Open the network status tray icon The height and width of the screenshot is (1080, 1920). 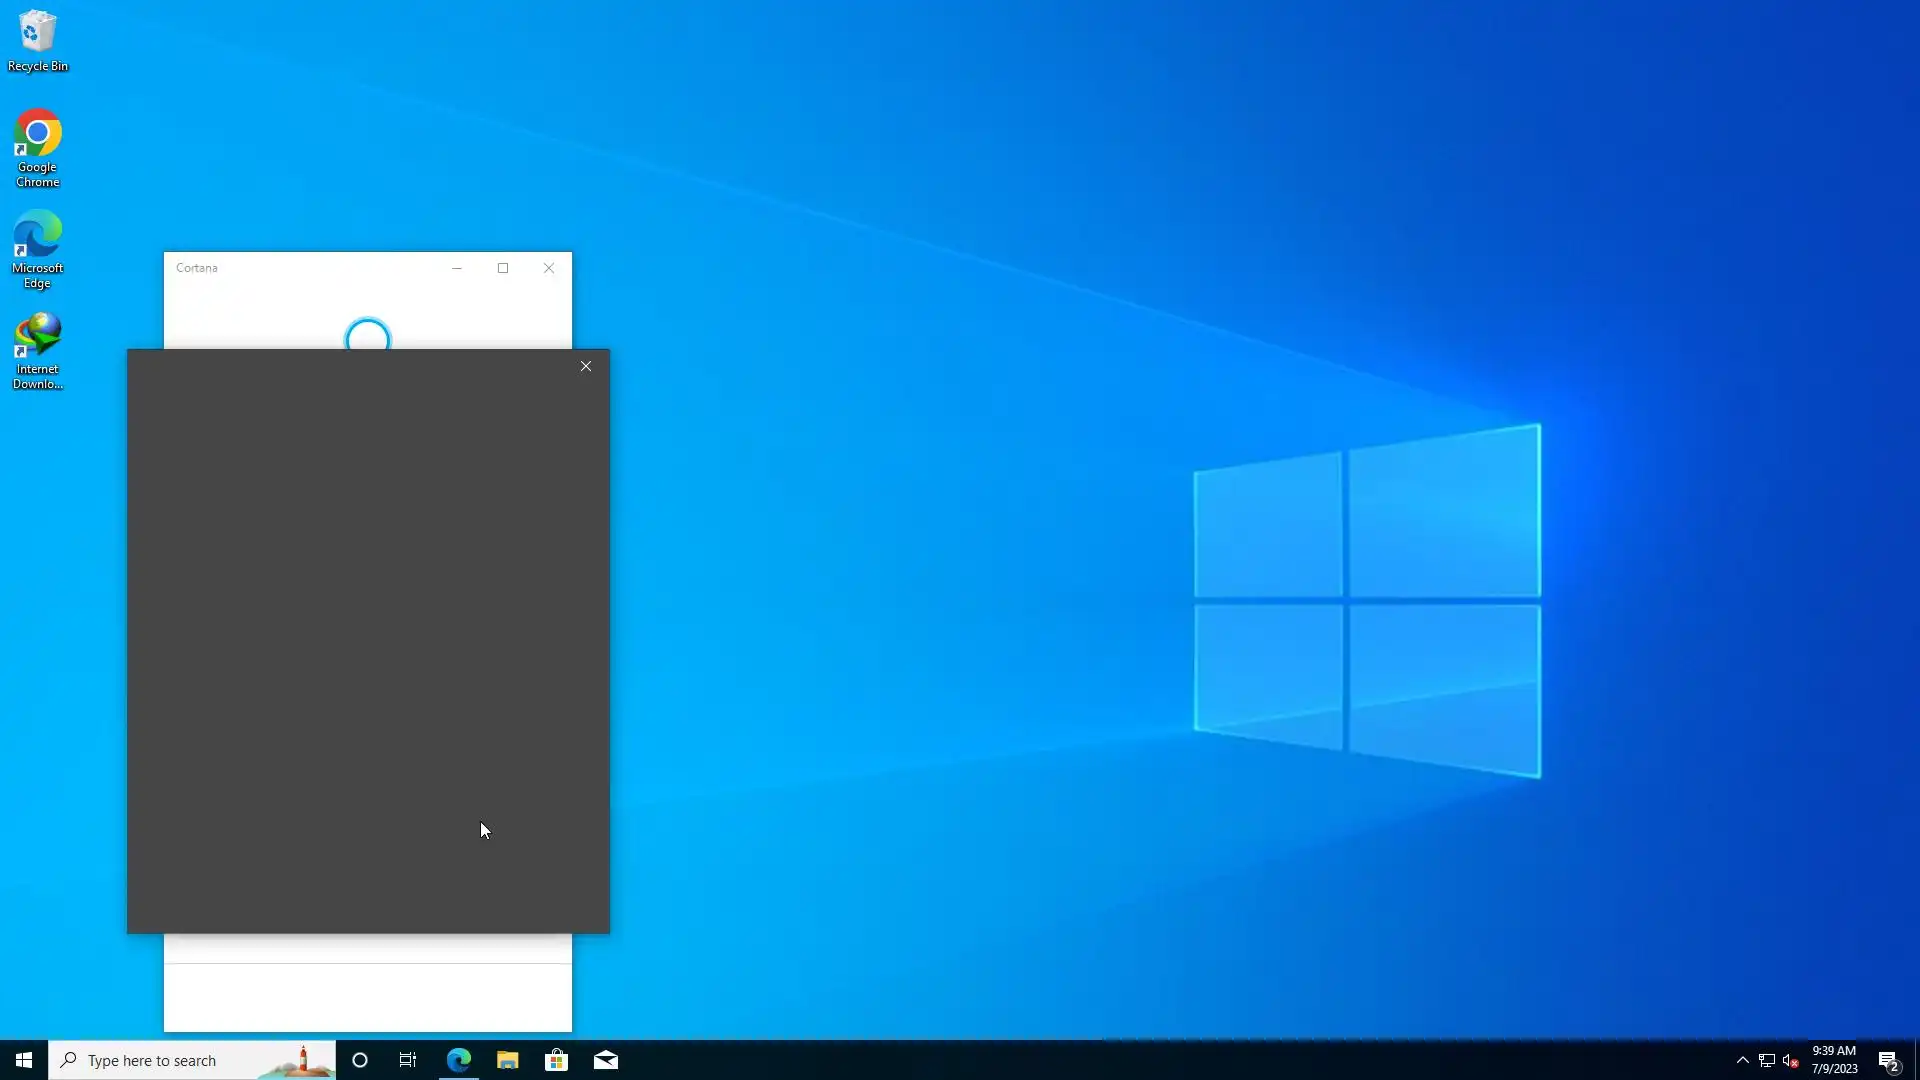(x=1767, y=1060)
